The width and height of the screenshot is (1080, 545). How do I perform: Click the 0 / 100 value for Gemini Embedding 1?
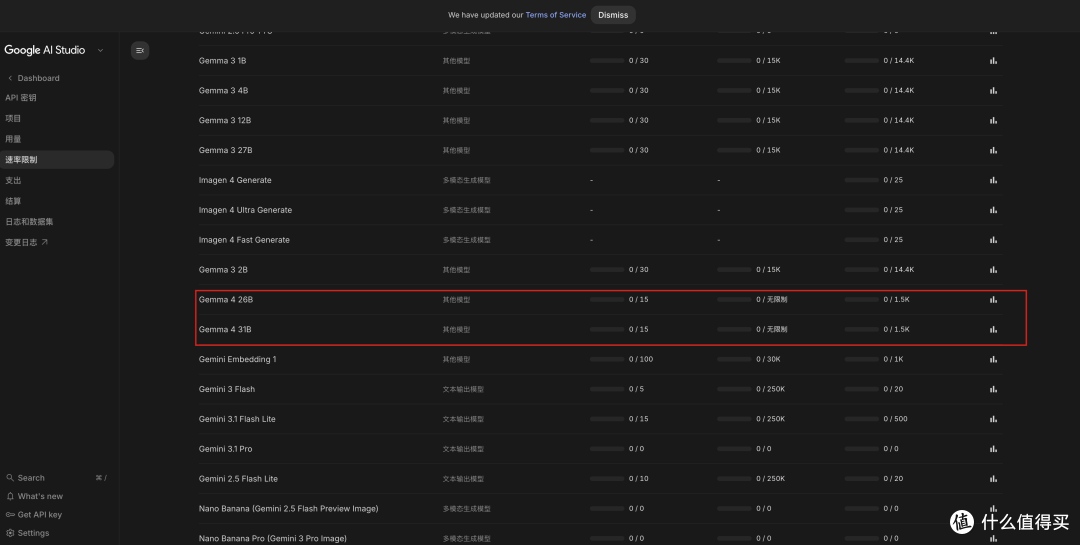click(x=641, y=359)
